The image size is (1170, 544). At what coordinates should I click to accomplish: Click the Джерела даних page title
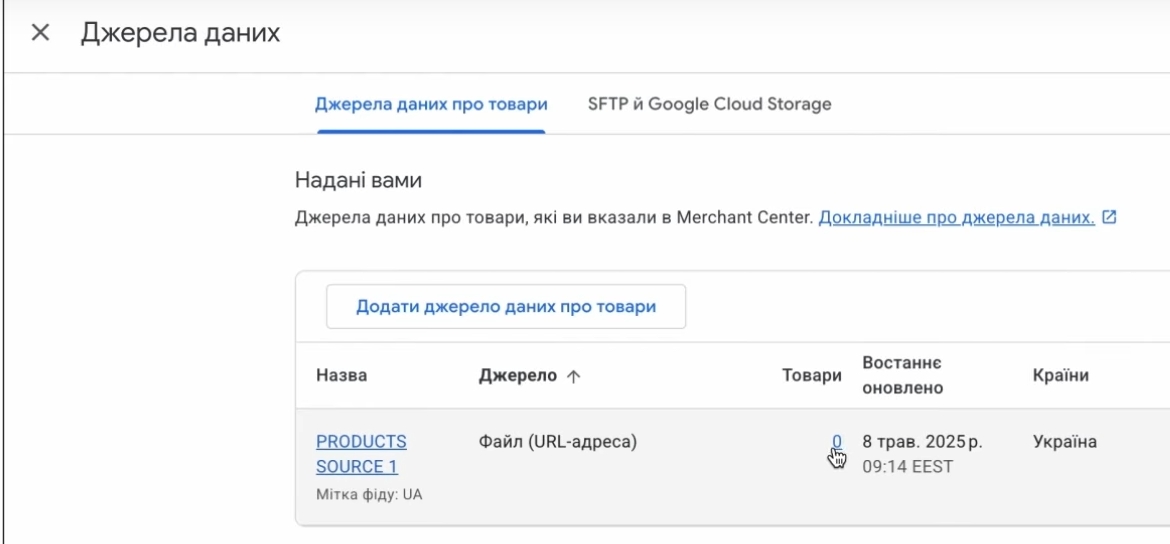click(180, 33)
